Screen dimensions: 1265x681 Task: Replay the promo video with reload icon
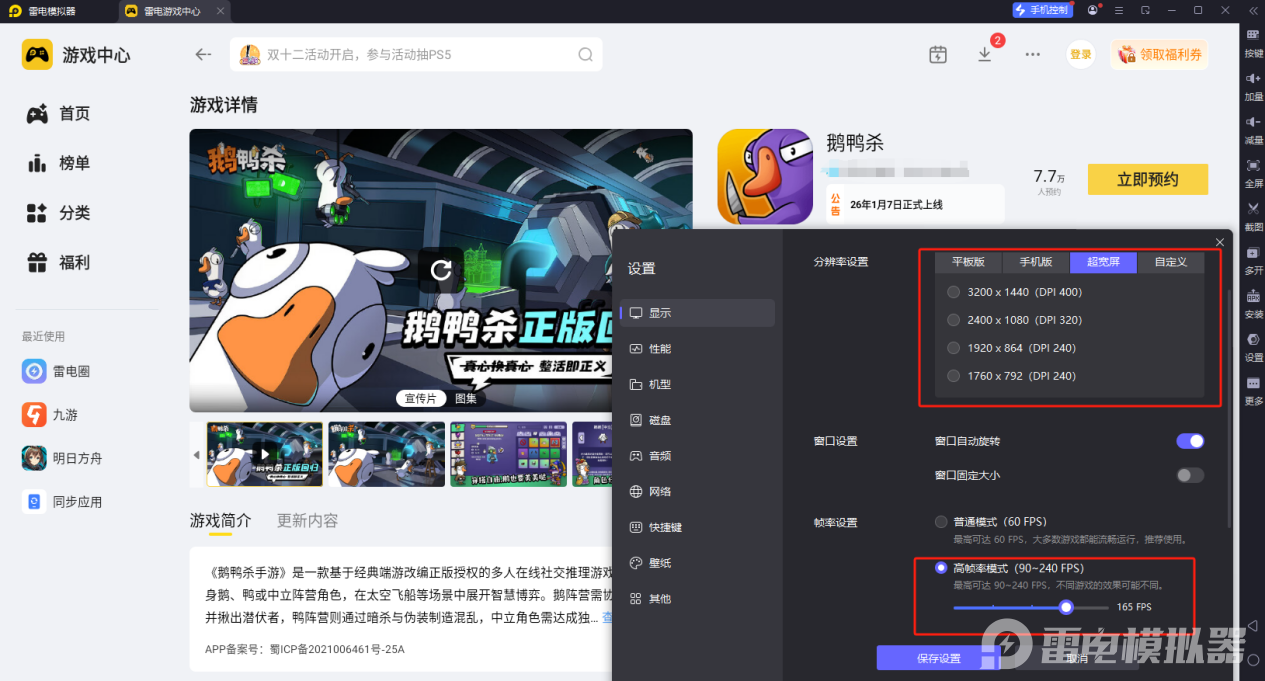(x=441, y=270)
